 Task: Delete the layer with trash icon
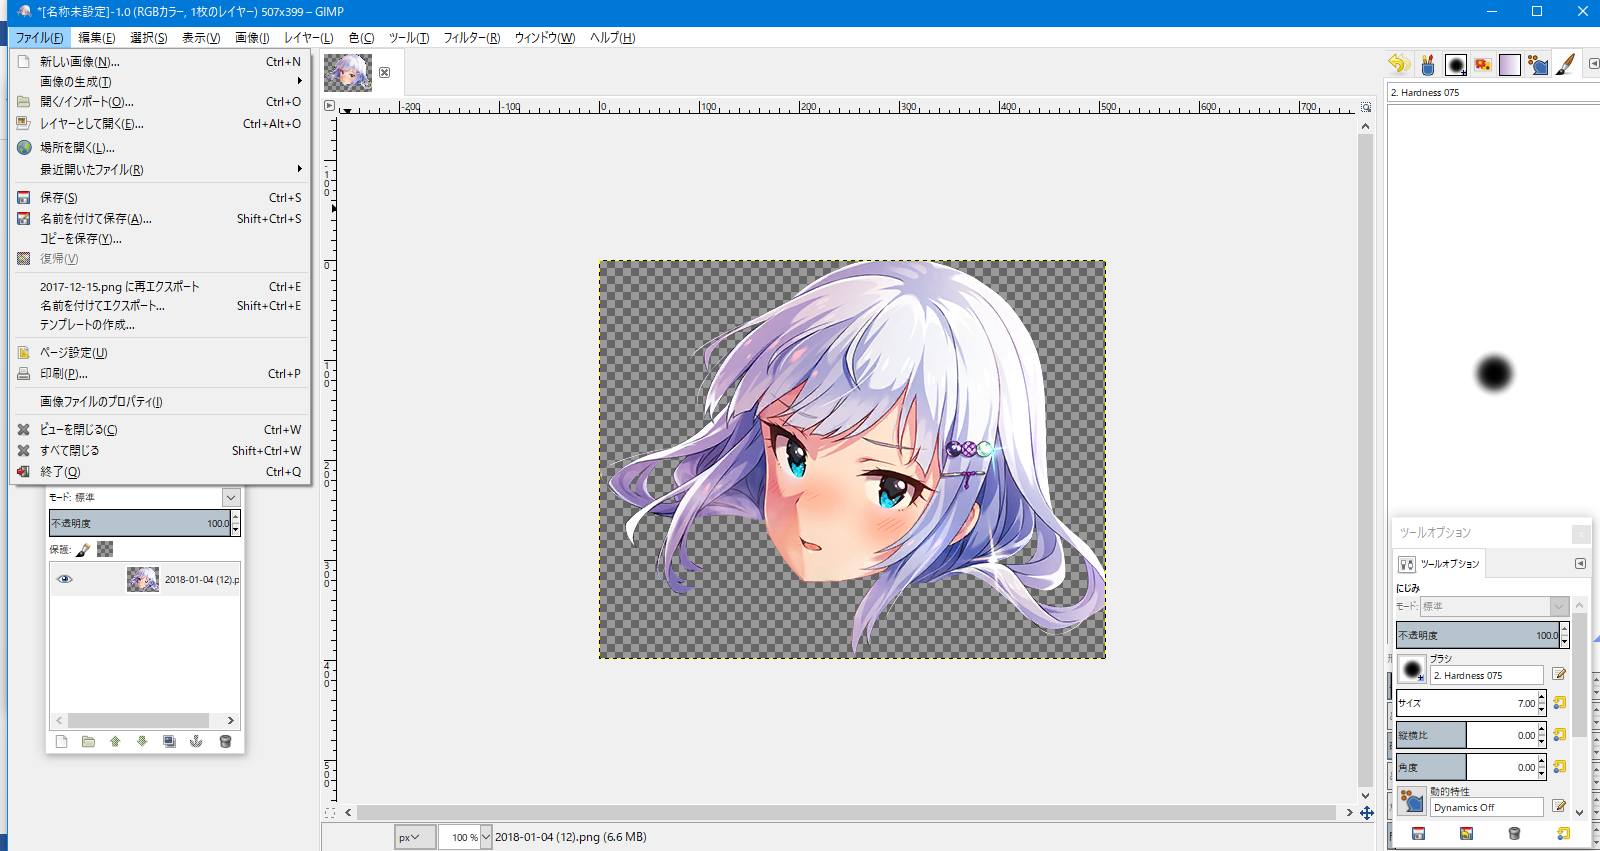tap(225, 741)
